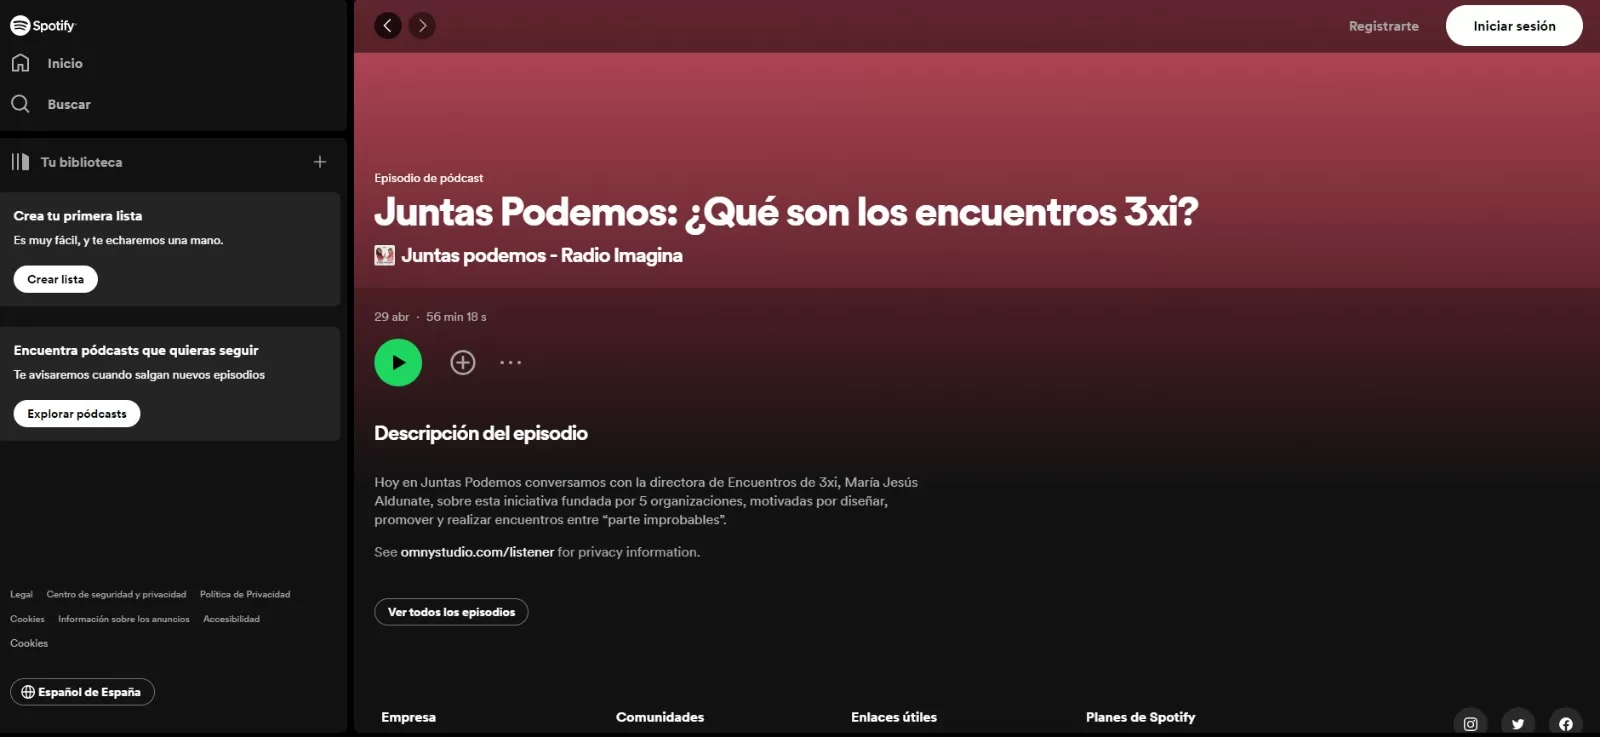Click Episodio de pódcast label

click(428, 178)
